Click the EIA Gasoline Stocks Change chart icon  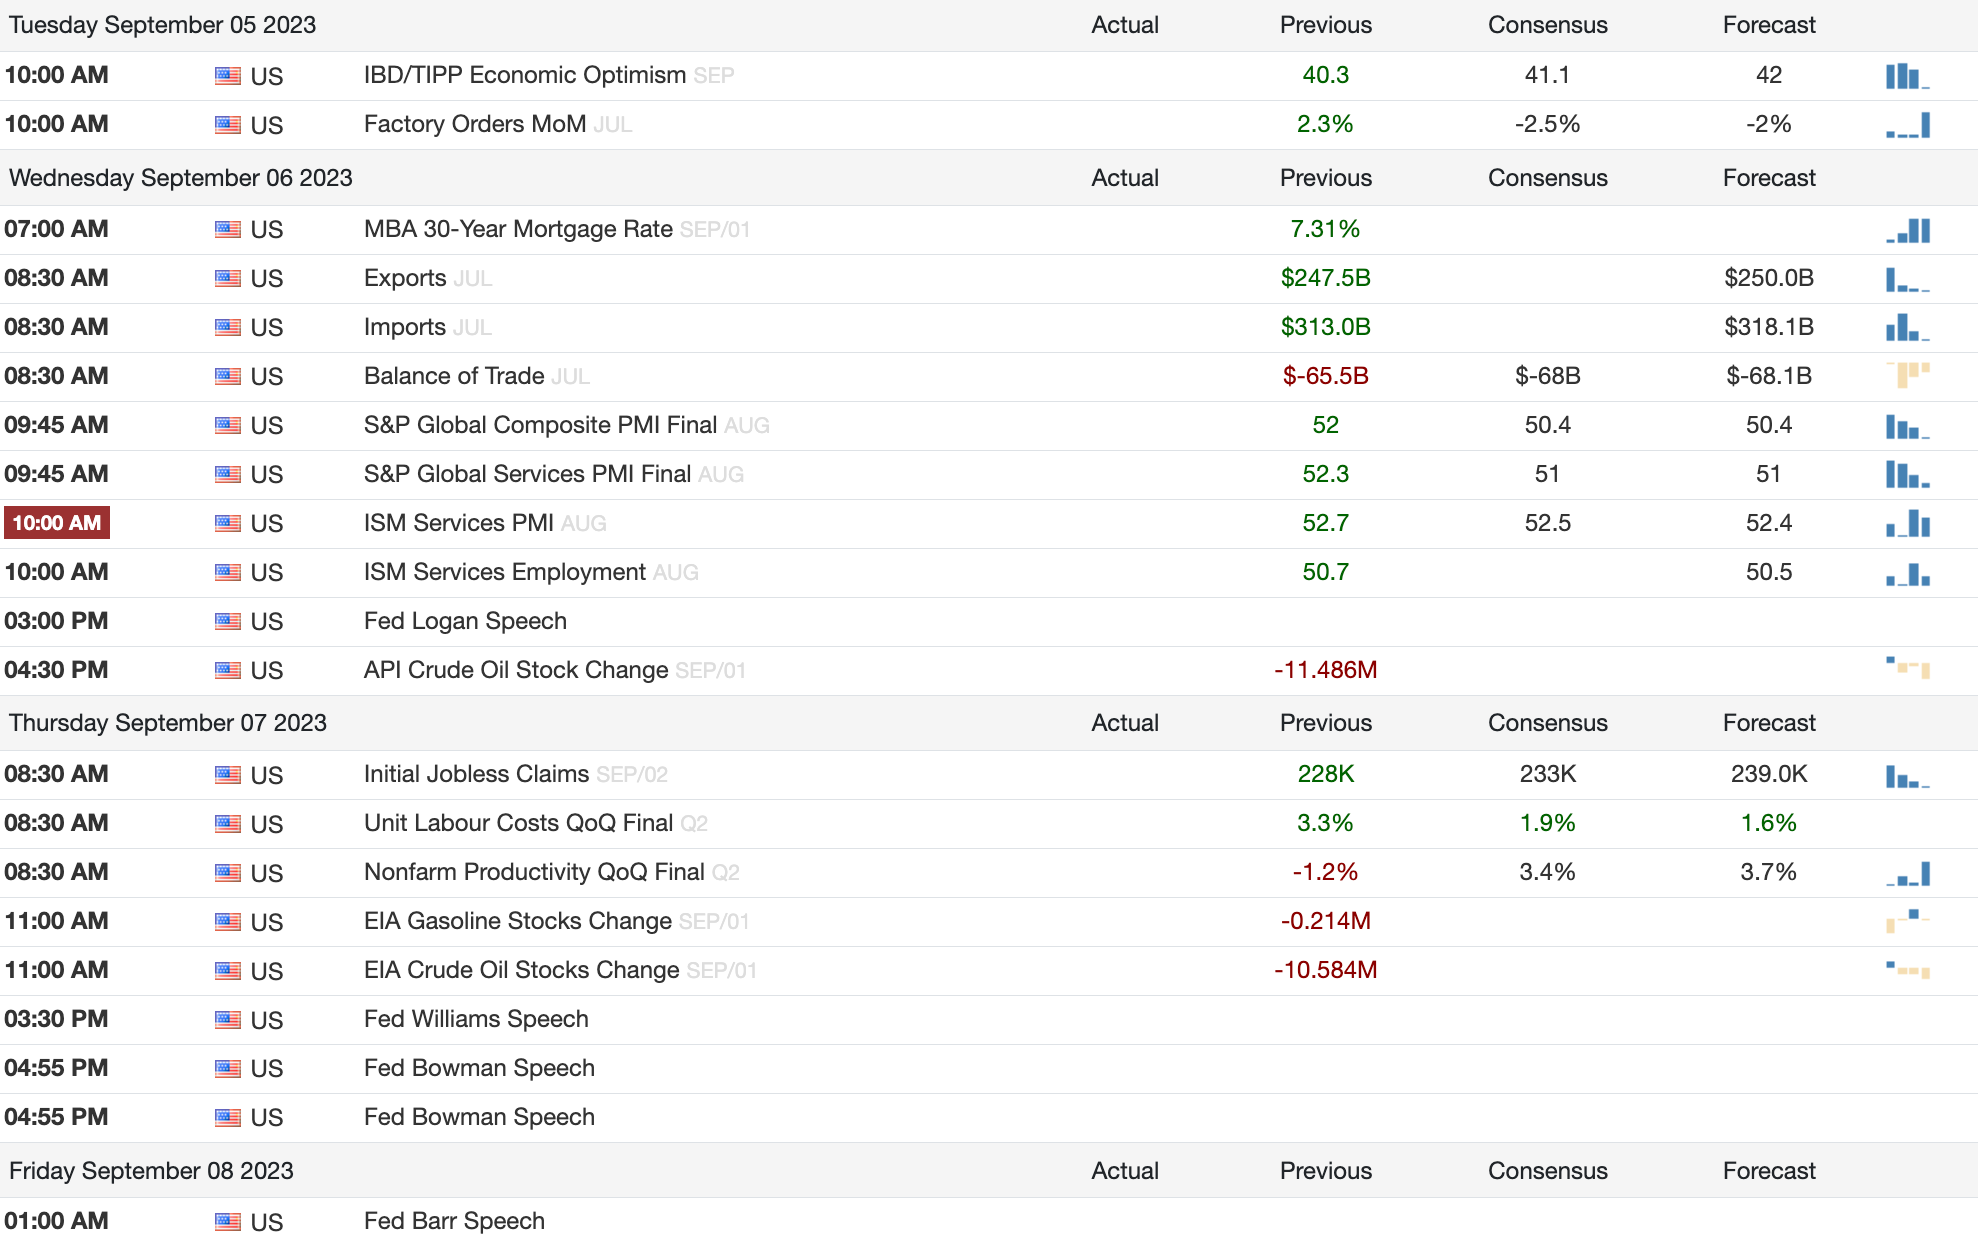click(1907, 920)
